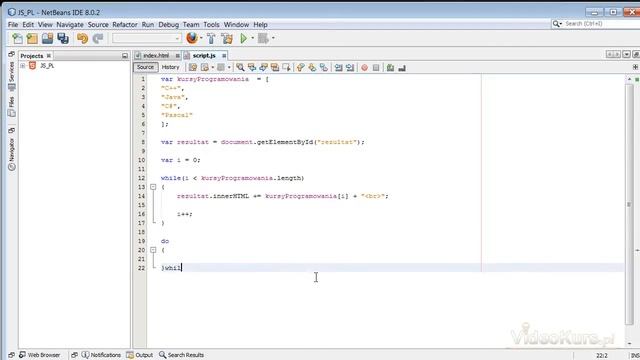Viewport: 640px width, 360px height.
Task: Collapse the while block fold at line 13
Action: (x=153, y=187)
